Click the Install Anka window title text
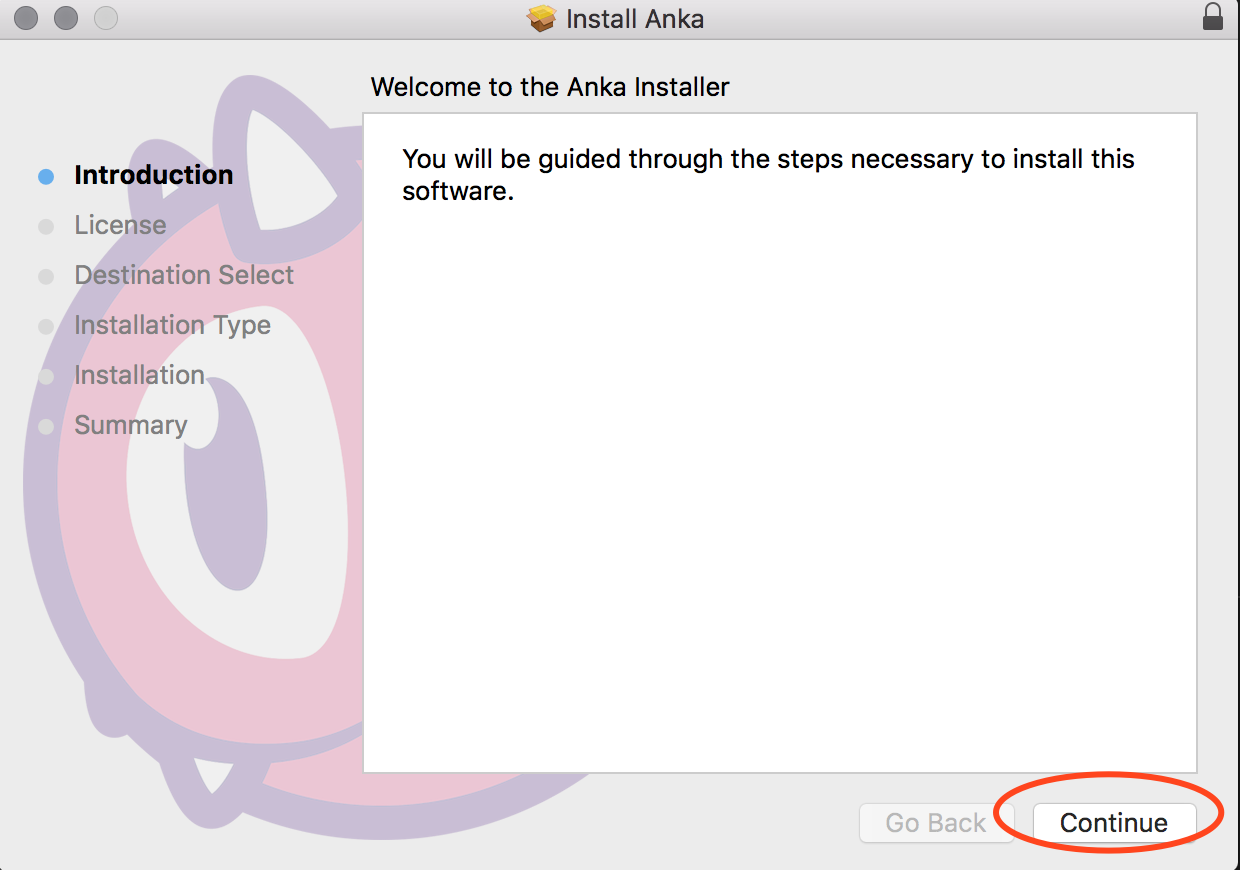This screenshot has height=870, width=1240. click(x=635, y=18)
